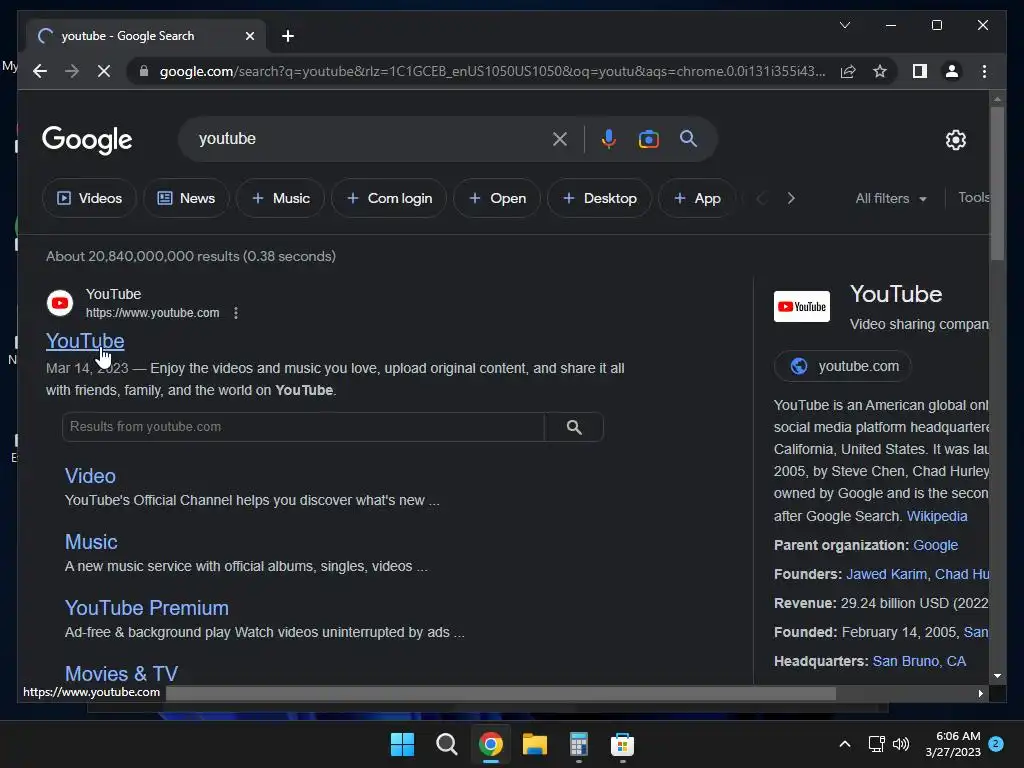Open Google parent organization link
The height and width of the screenshot is (768, 1024).
pyautogui.click(x=935, y=545)
